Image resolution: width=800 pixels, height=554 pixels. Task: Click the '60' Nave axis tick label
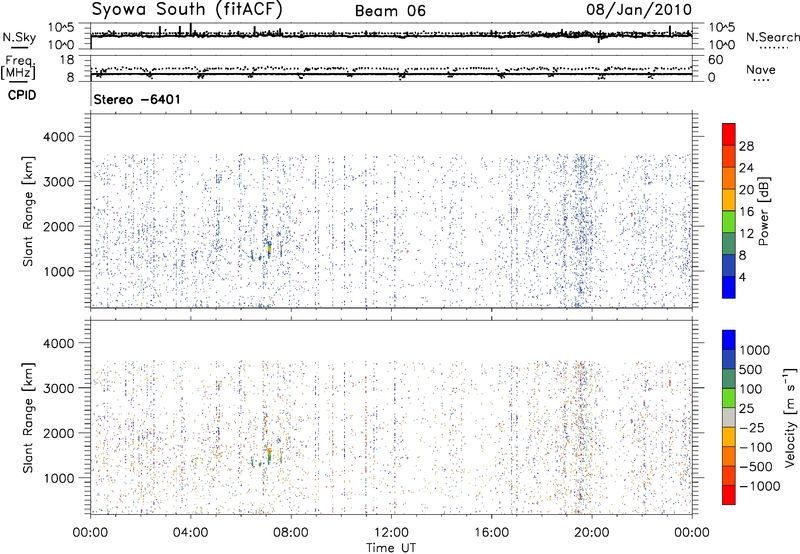click(715, 60)
